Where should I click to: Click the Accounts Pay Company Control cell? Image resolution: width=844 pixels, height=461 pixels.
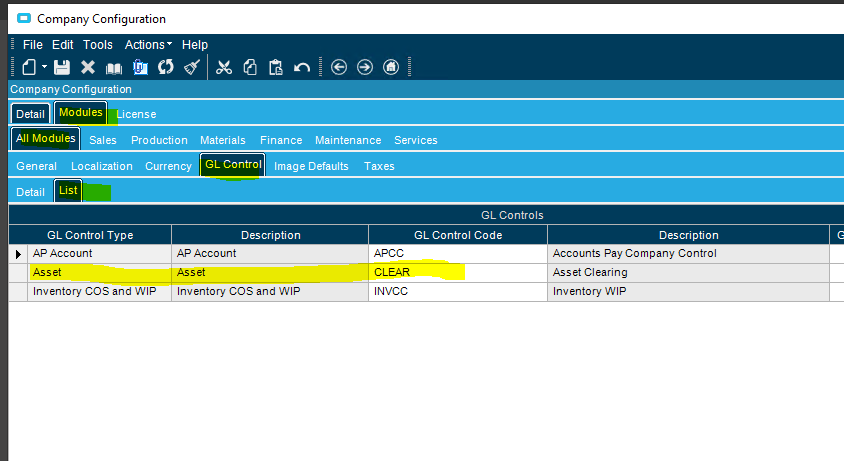[688, 253]
